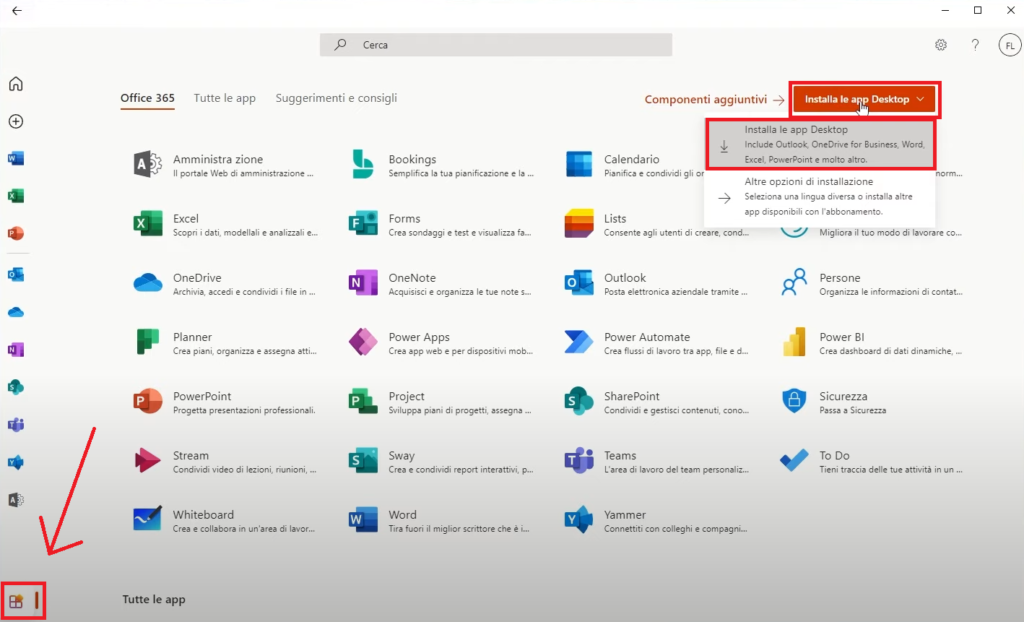Open OneNote from the left sidebar
The height and width of the screenshot is (622, 1024).
(x=16, y=350)
